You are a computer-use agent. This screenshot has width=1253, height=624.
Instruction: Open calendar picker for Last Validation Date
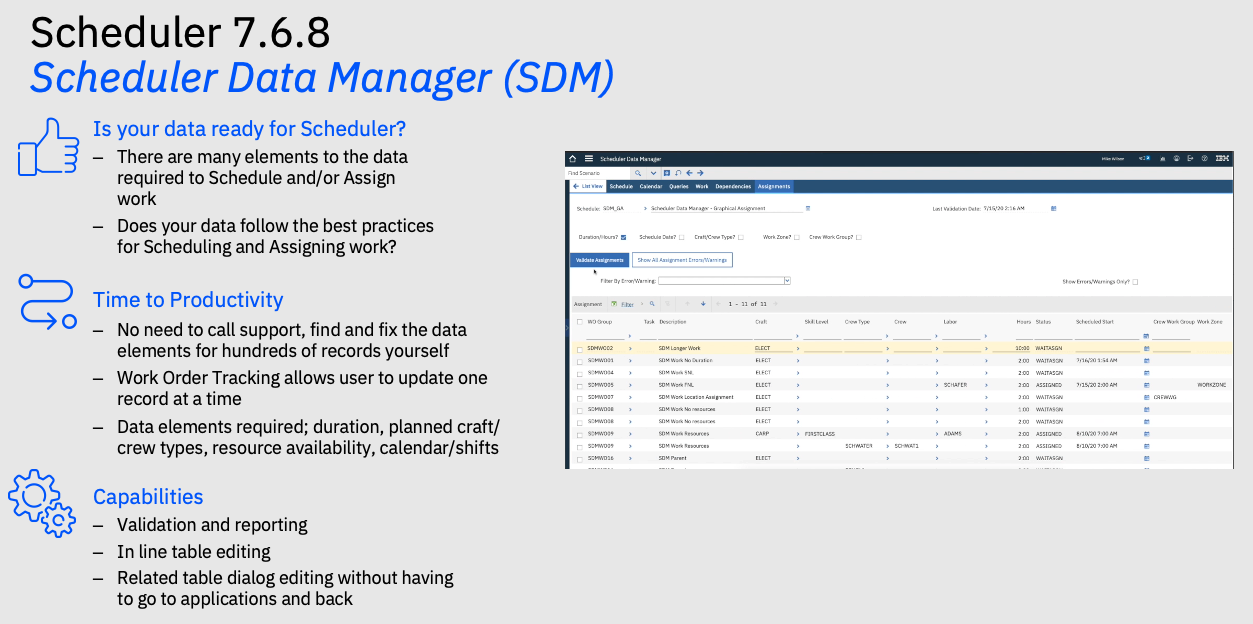coord(1053,208)
